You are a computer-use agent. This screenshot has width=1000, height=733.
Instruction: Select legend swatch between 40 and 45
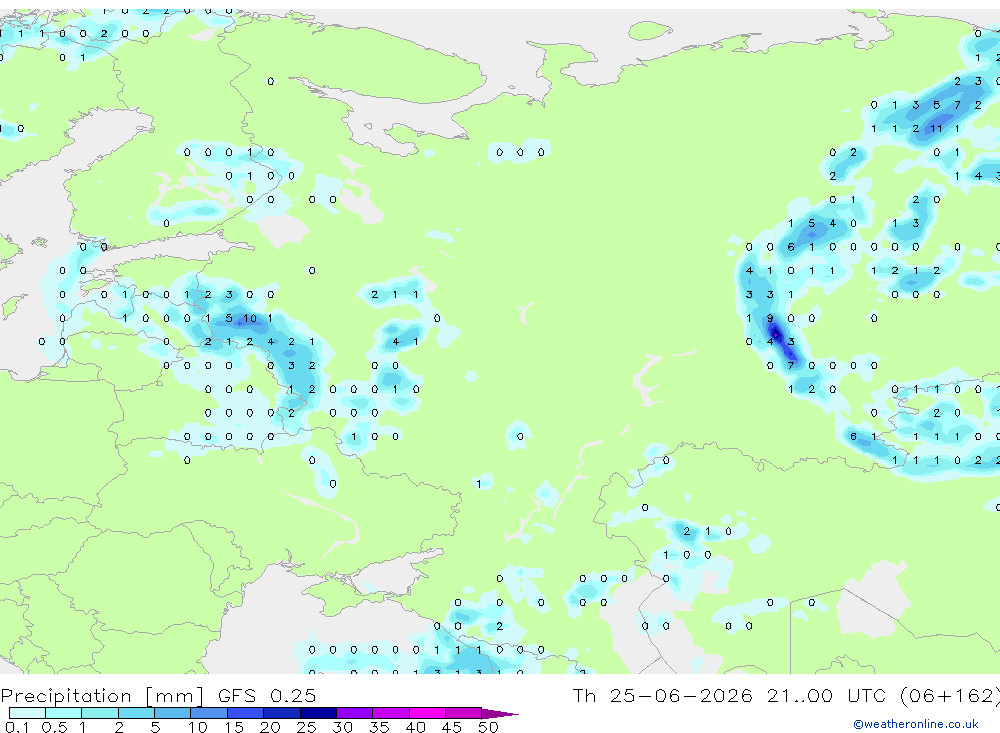pos(427,713)
